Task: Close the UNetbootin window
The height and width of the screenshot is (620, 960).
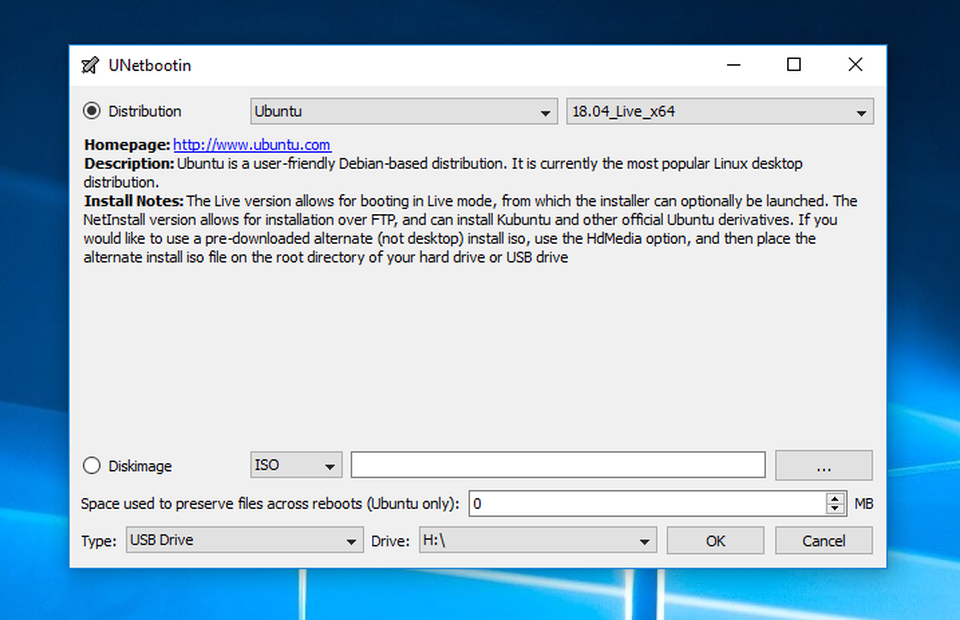Action: tap(855, 65)
